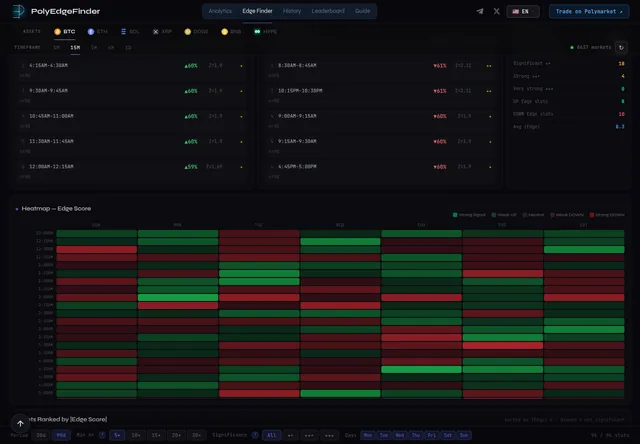The image size is (640, 444).
Task: Select the one-star significance filter
Action: pyautogui.click(x=290, y=435)
